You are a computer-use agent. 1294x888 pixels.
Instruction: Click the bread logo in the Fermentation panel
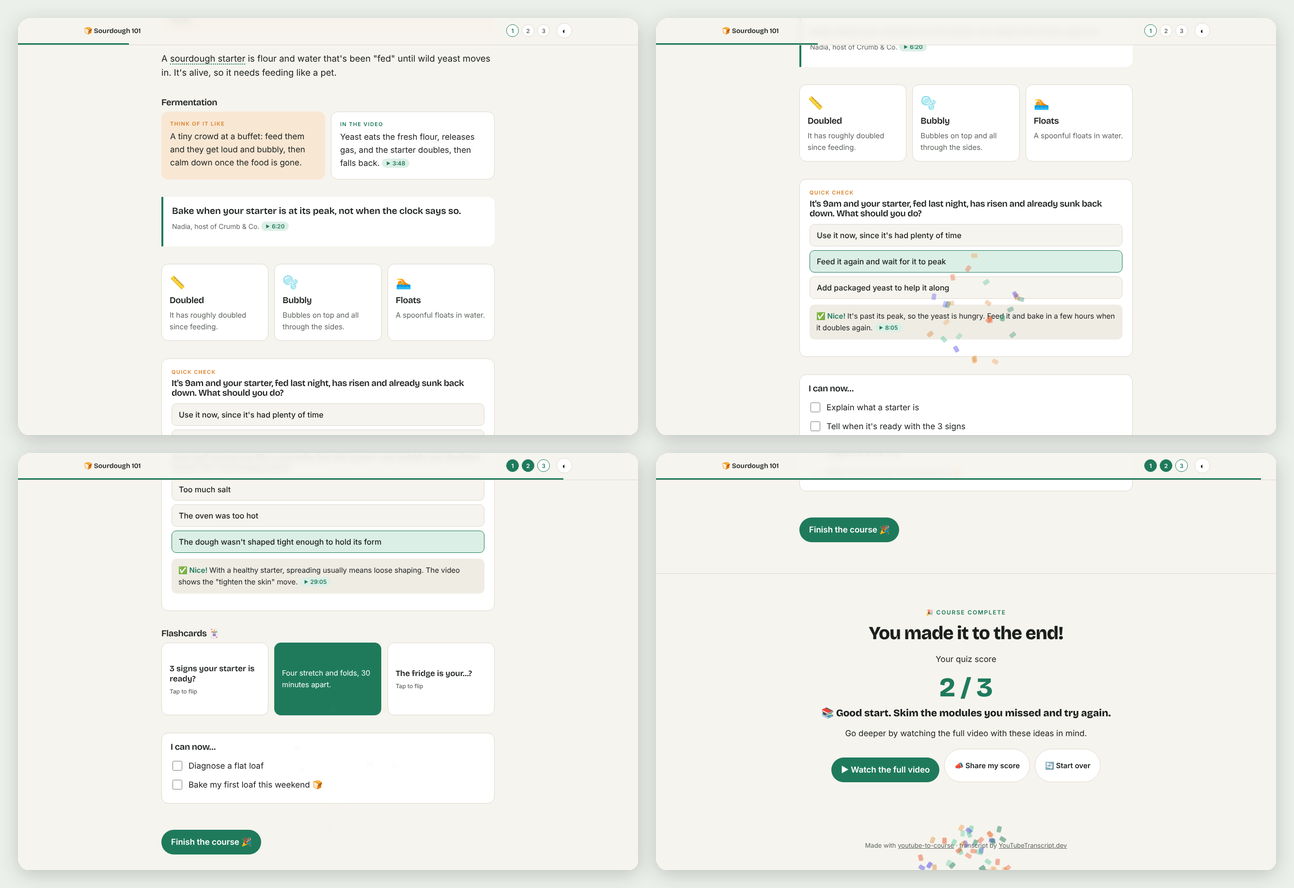[x=88, y=31]
